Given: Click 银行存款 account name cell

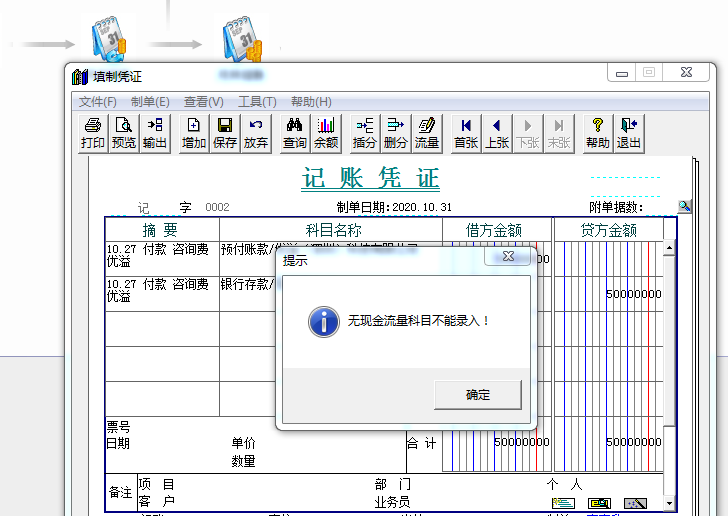Looking at the screenshot, I should coord(247,294).
